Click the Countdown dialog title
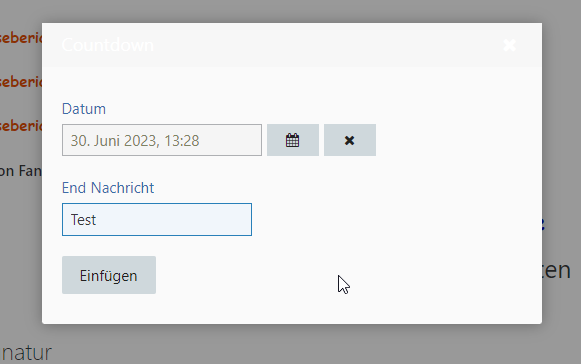The height and width of the screenshot is (364, 581). click(x=107, y=45)
